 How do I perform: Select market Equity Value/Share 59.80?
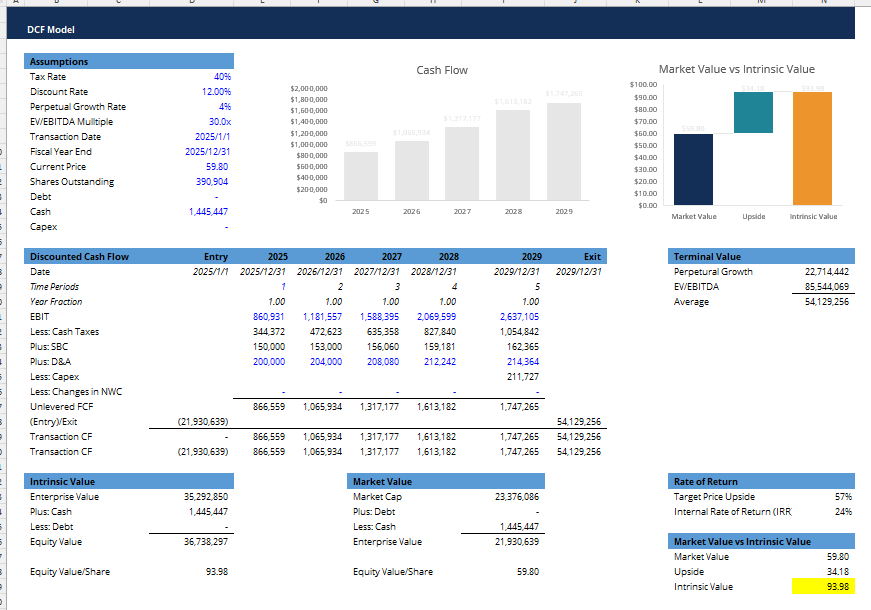(x=528, y=572)
